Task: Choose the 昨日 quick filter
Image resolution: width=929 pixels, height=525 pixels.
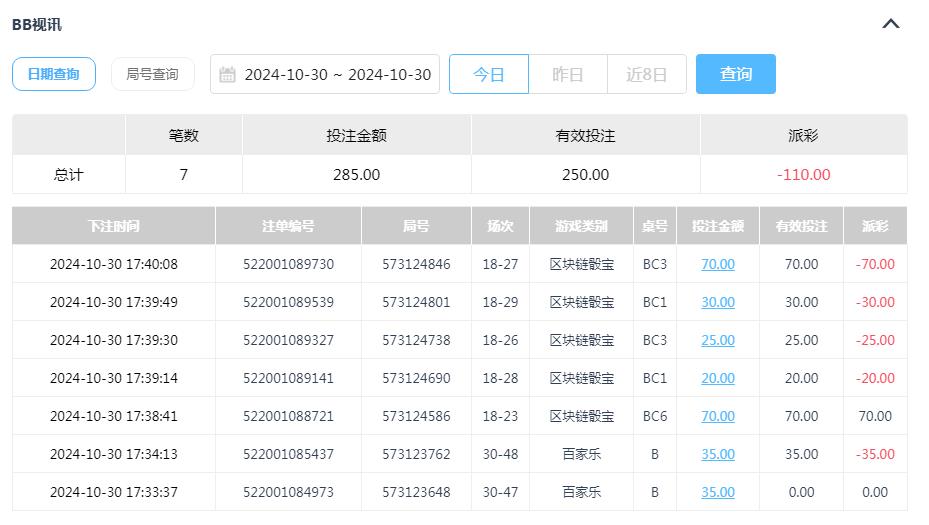Action: [567, 75]
